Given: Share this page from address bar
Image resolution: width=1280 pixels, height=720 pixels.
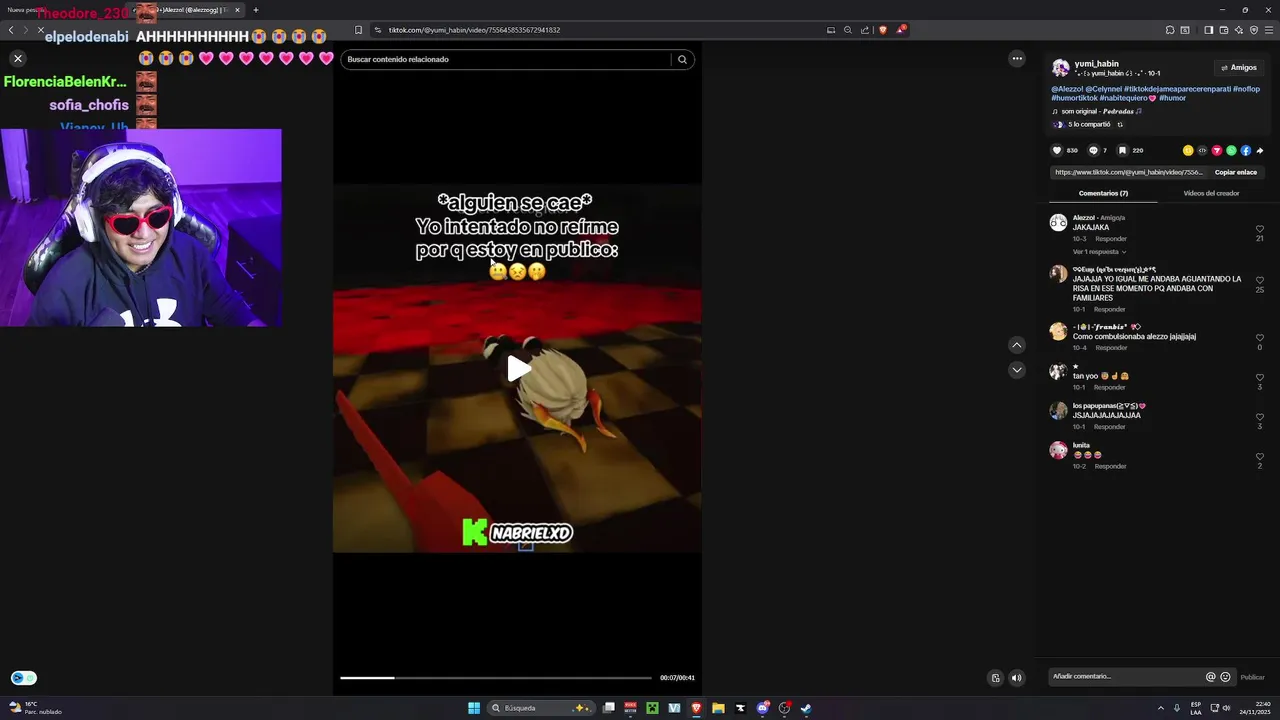Looking at the screenshot, I should point(865,30).
